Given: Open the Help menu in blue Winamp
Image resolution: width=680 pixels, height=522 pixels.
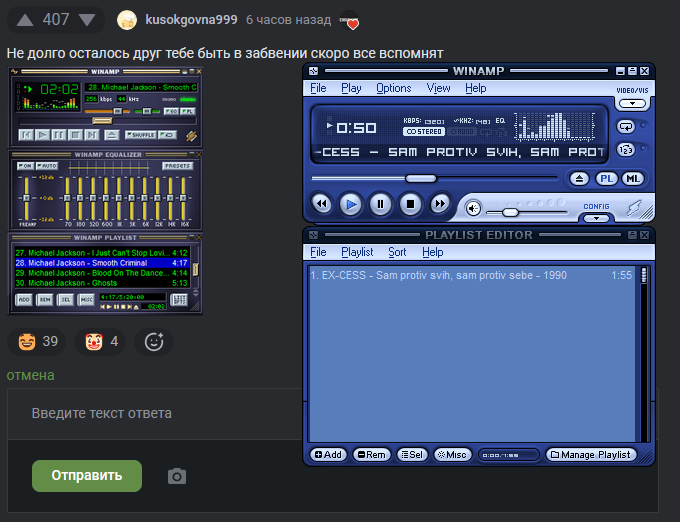Looking at the screenshot, I should pyautogui.click(x=475, y=88).
